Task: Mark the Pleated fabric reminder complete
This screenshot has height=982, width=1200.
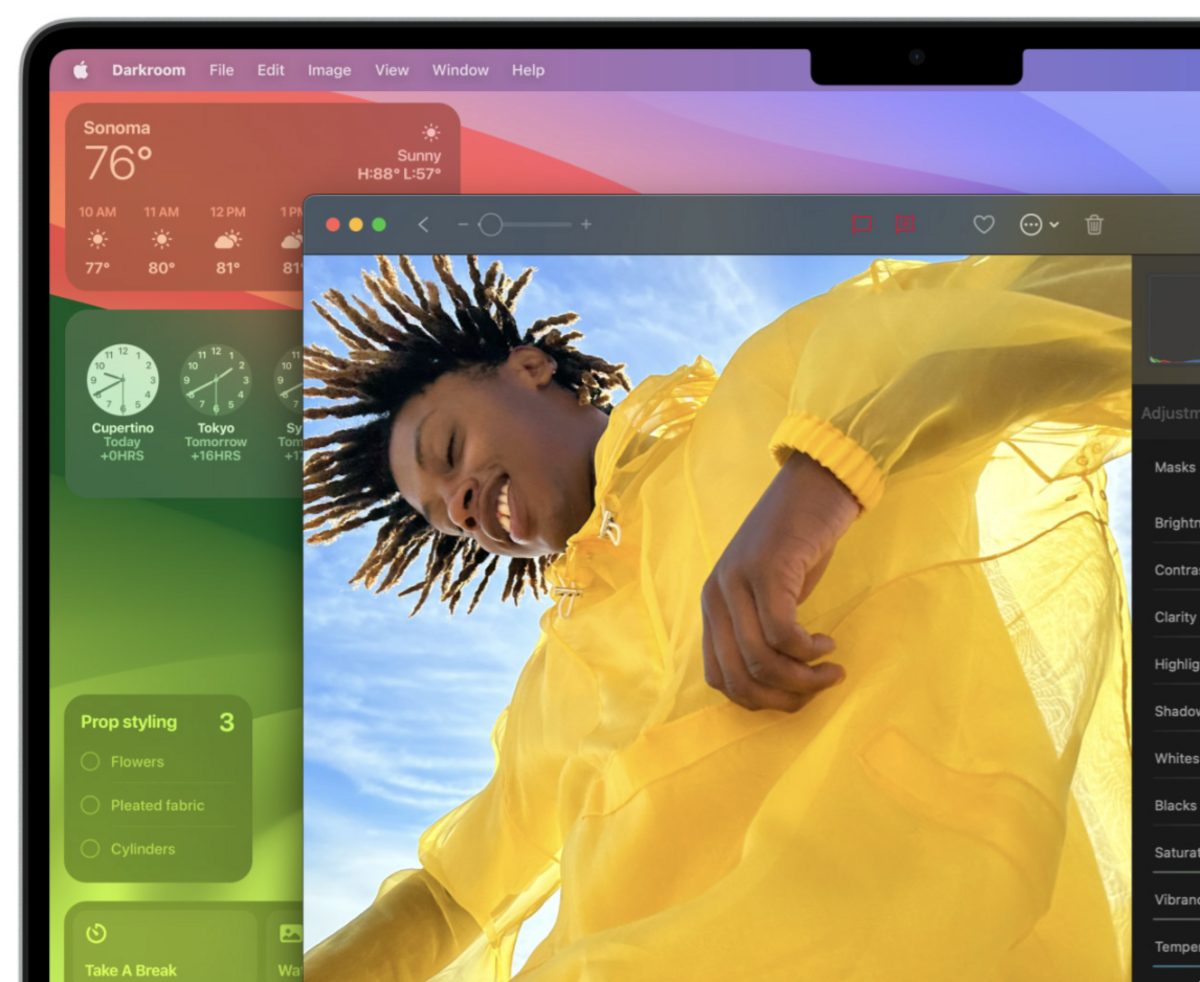Action: 90,805
